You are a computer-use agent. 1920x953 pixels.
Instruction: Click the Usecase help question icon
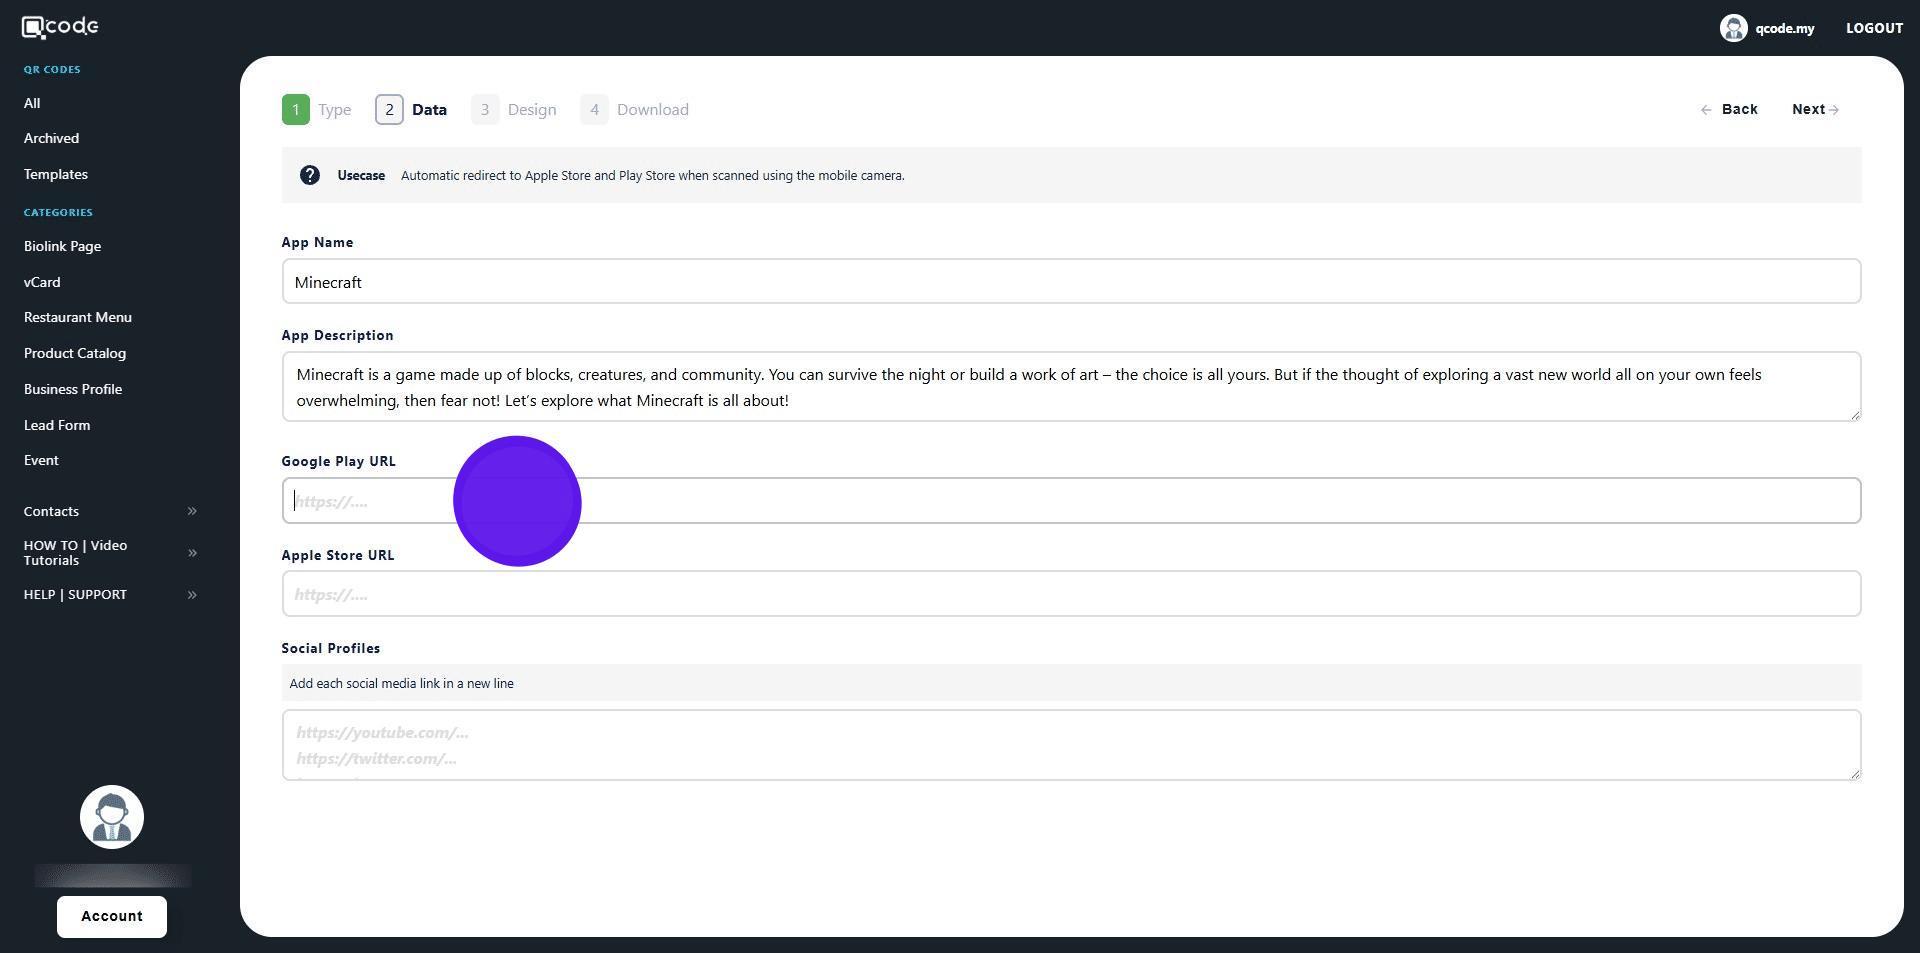(x=310, y=175)
